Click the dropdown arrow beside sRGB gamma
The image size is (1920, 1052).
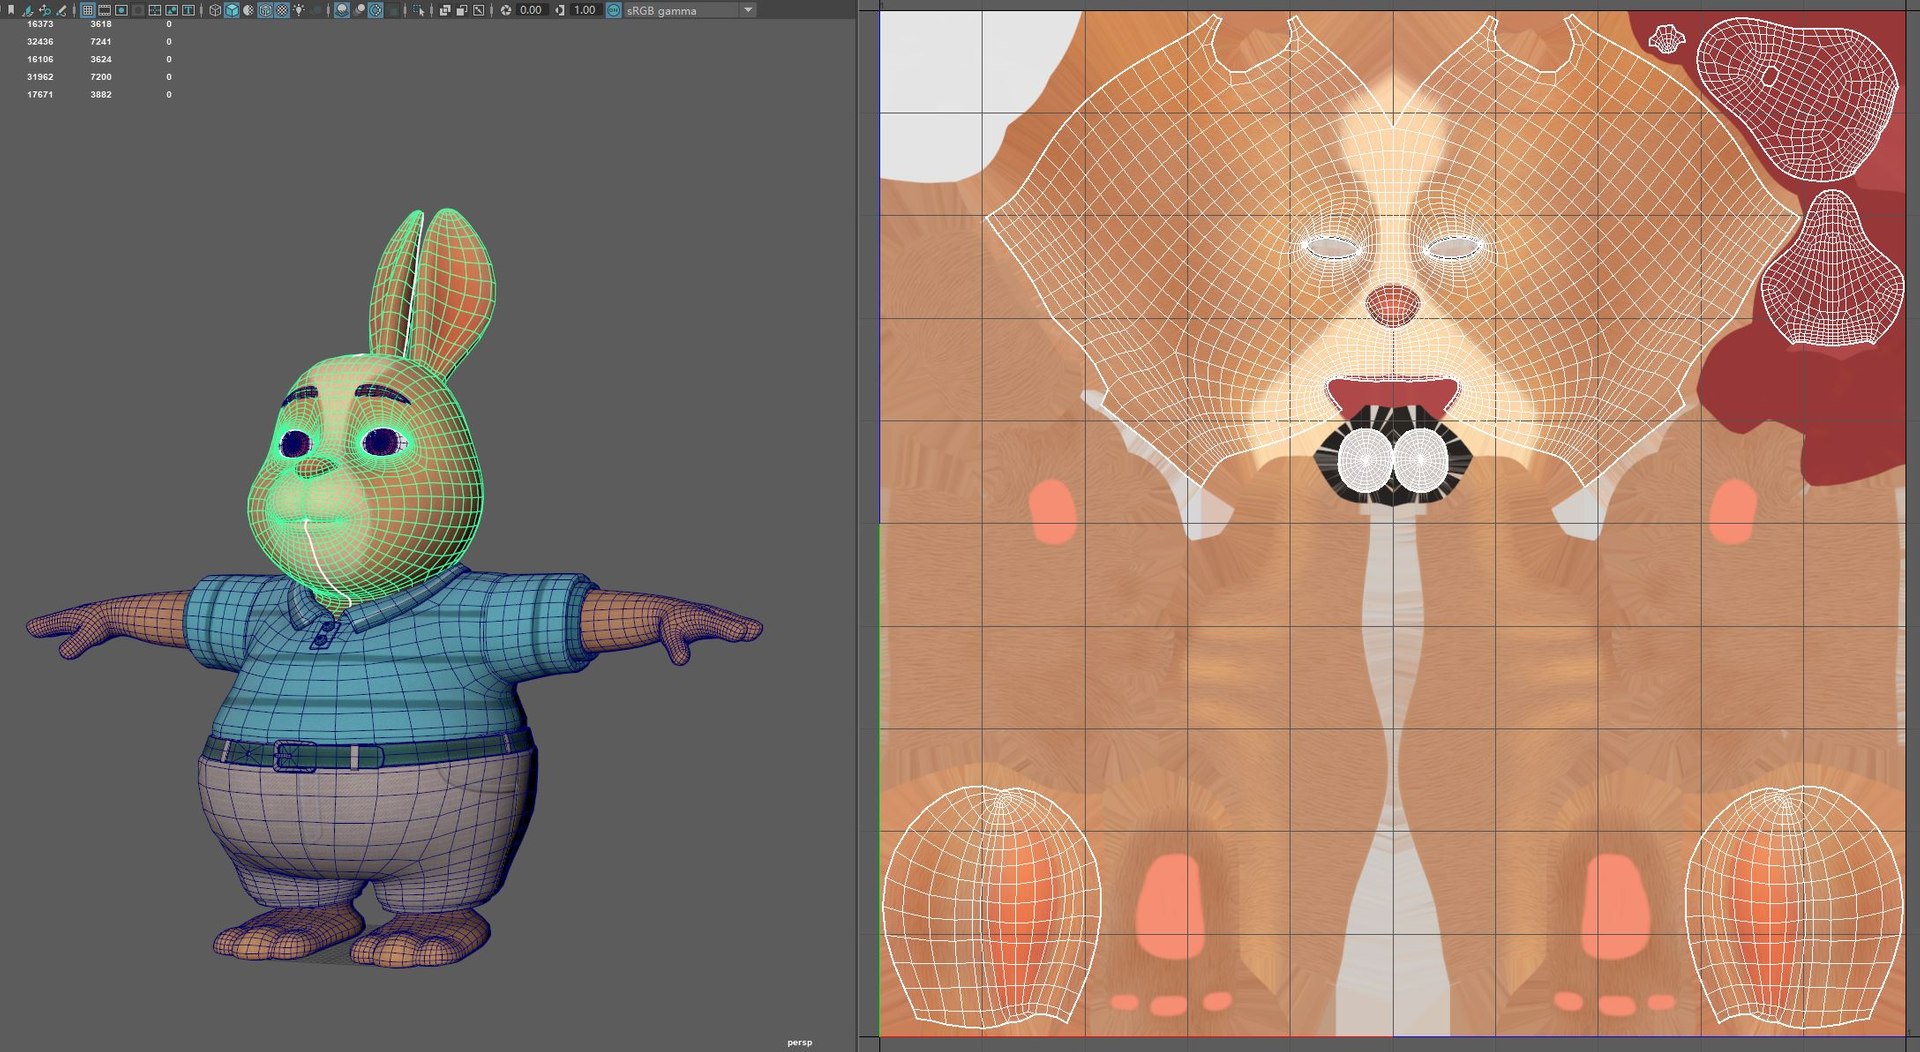748,10
